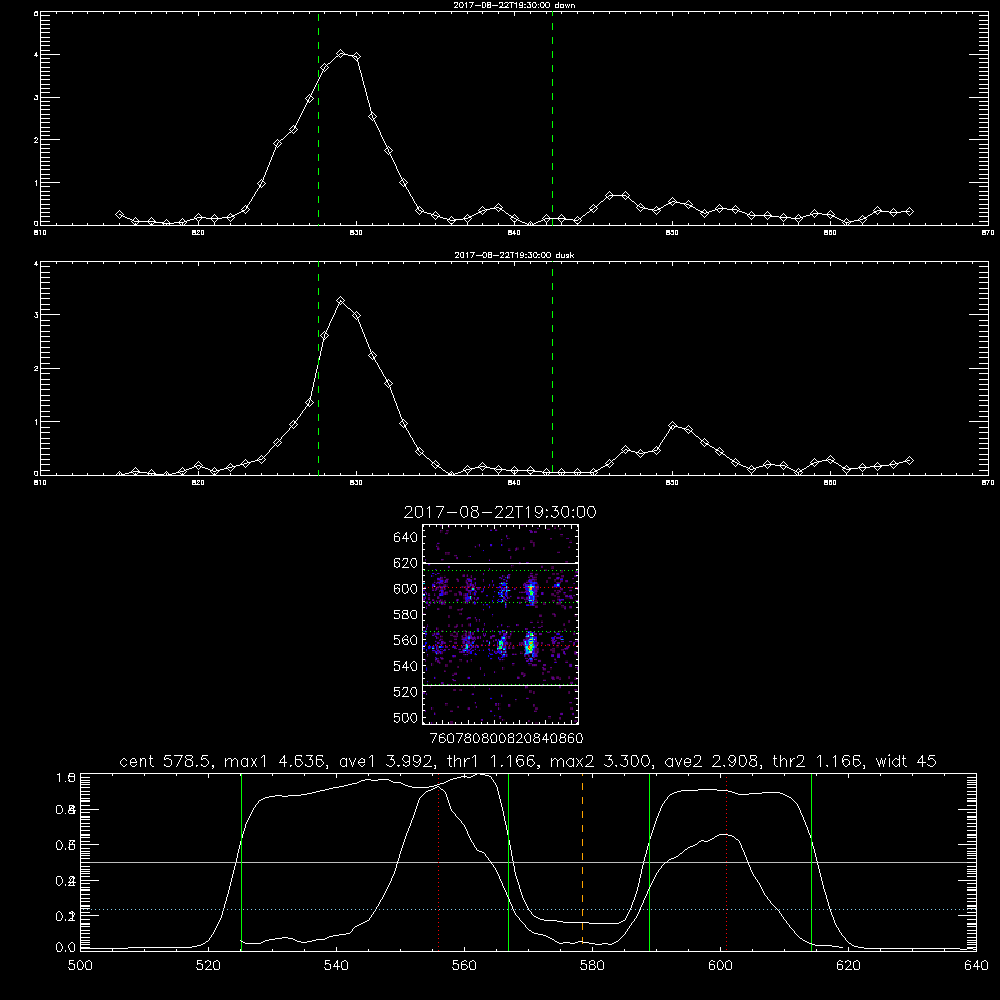
Task: Click the peak diamond marker in the dawn plot
Action: pos(341,54)
